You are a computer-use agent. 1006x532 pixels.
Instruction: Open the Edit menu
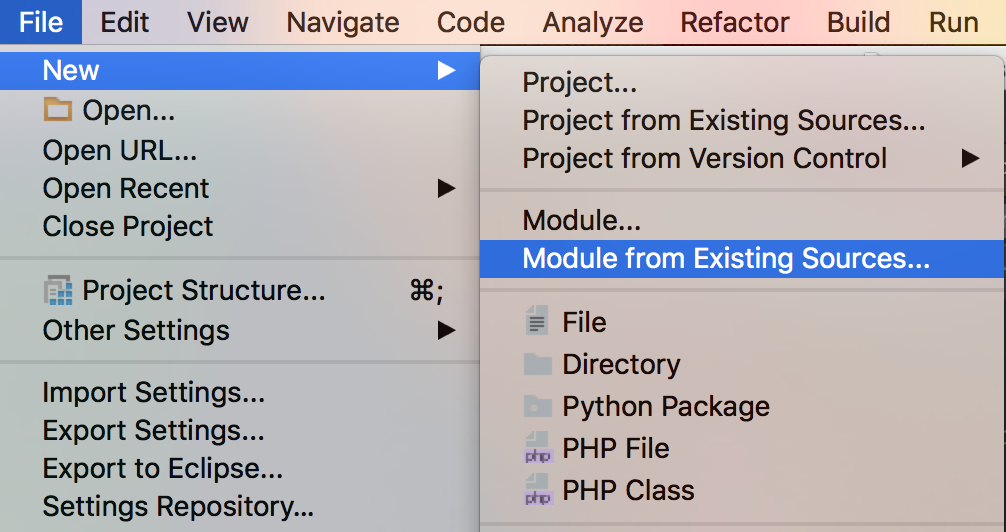(x=125, y=22)
